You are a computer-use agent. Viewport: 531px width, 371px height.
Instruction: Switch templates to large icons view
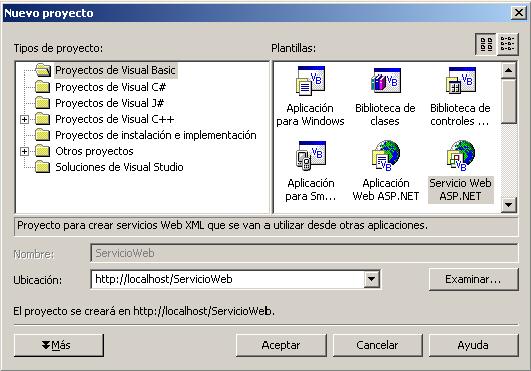click(x=486, y=44)
